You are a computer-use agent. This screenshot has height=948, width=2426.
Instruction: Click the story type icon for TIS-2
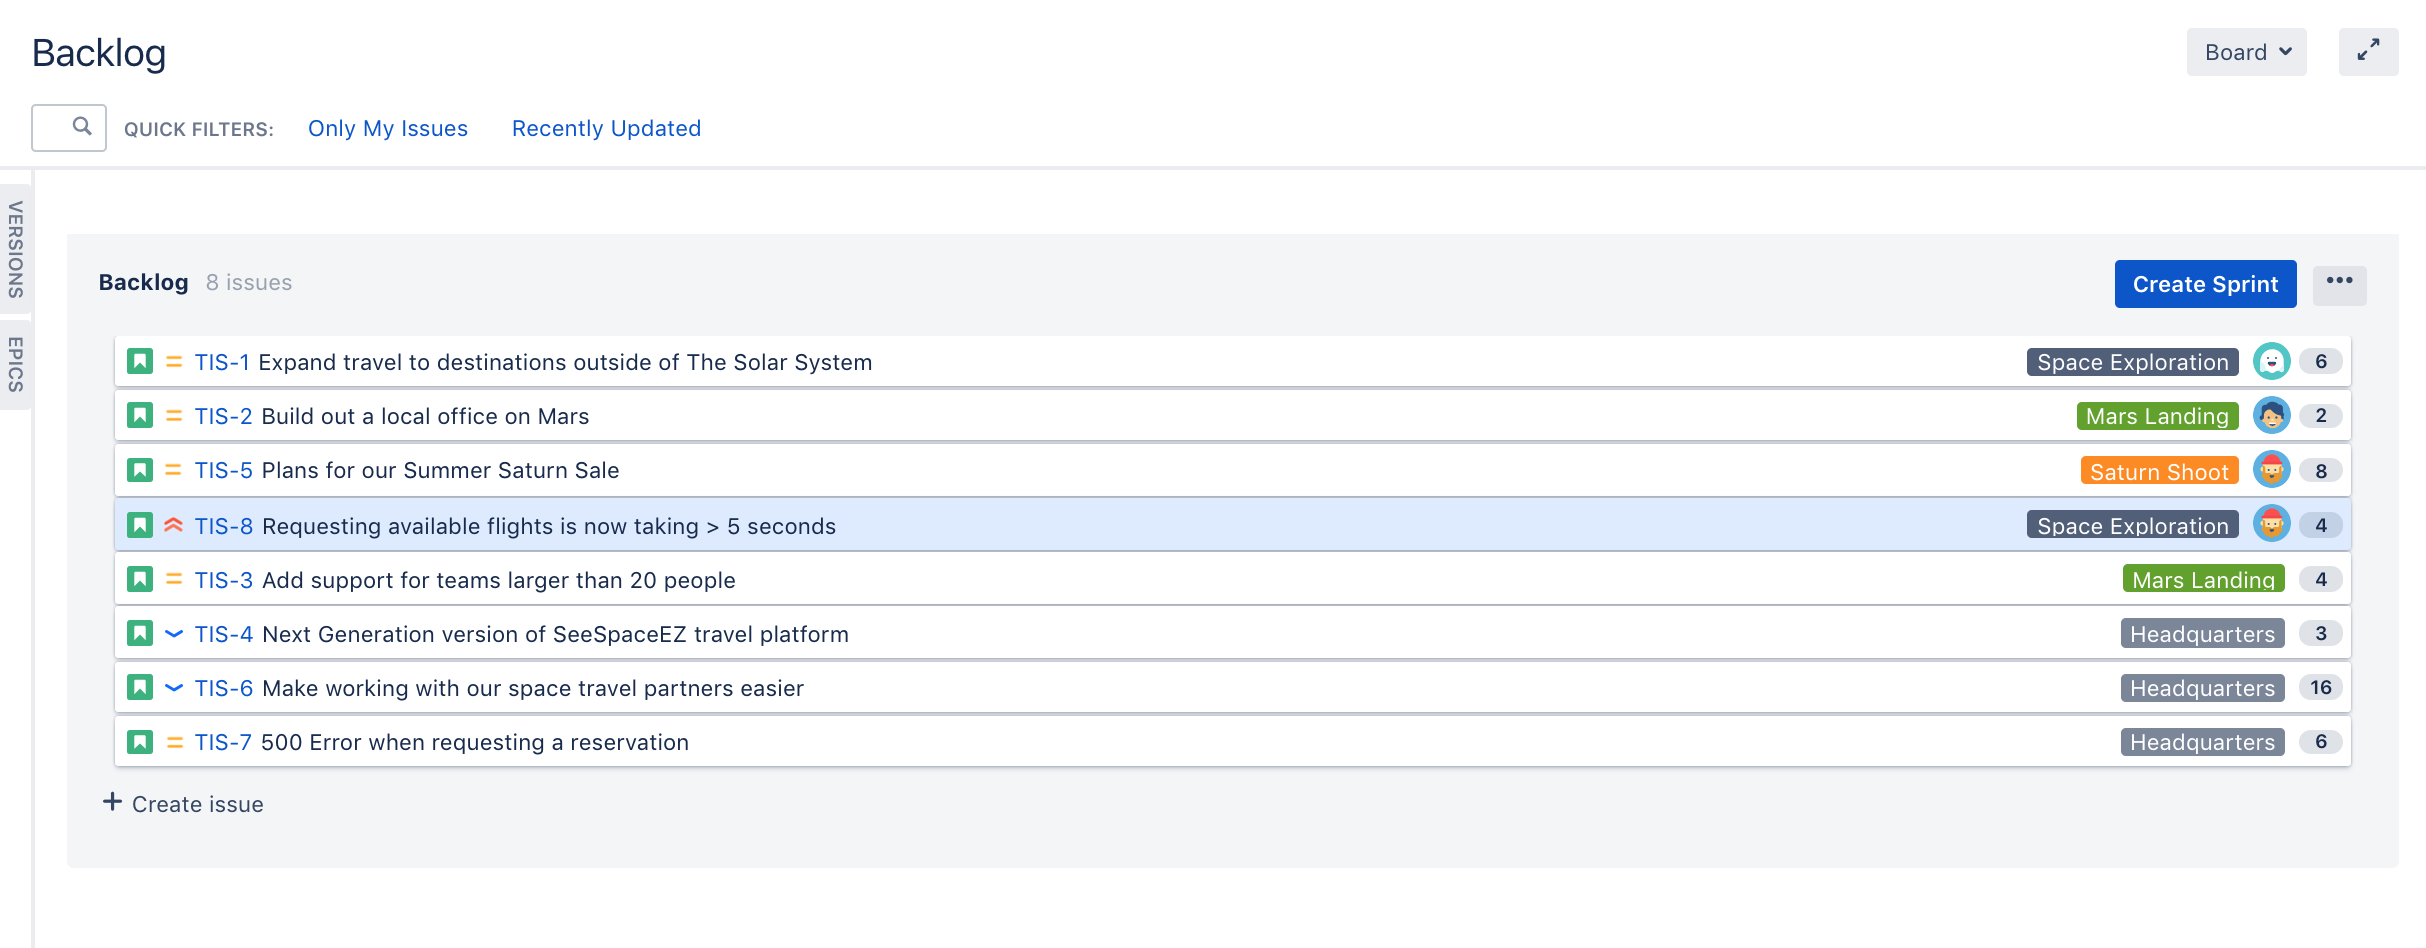[140, 415]
